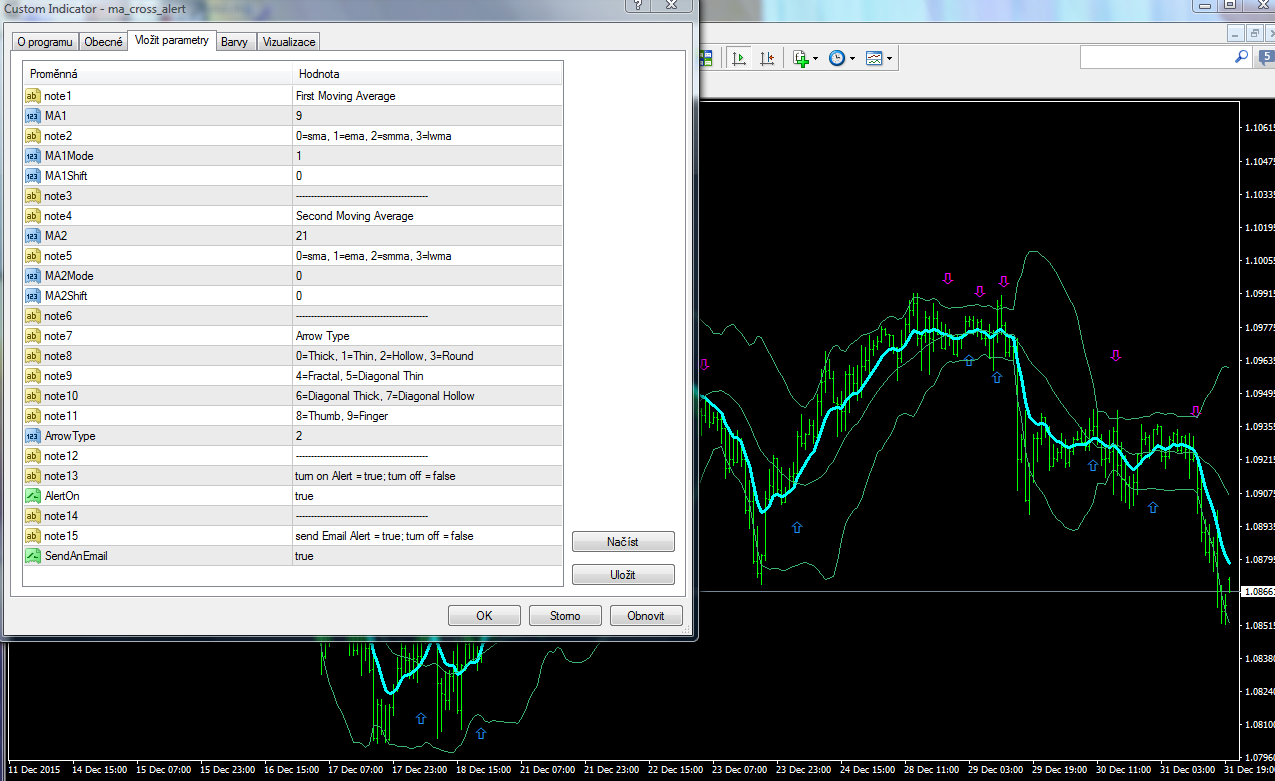The height and width of the screenshot is (781, 1275).
Task: Switch to the Barvy tab
Action: (x=236, y=42)
